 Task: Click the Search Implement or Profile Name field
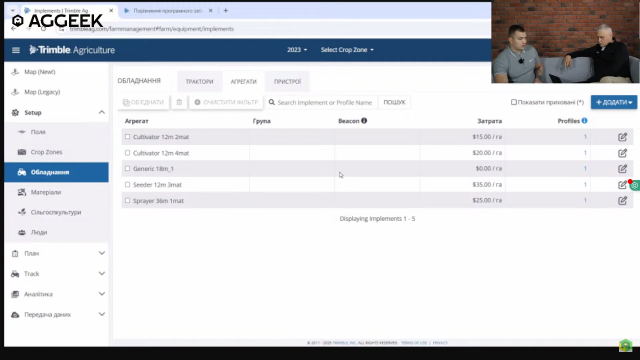322,102
